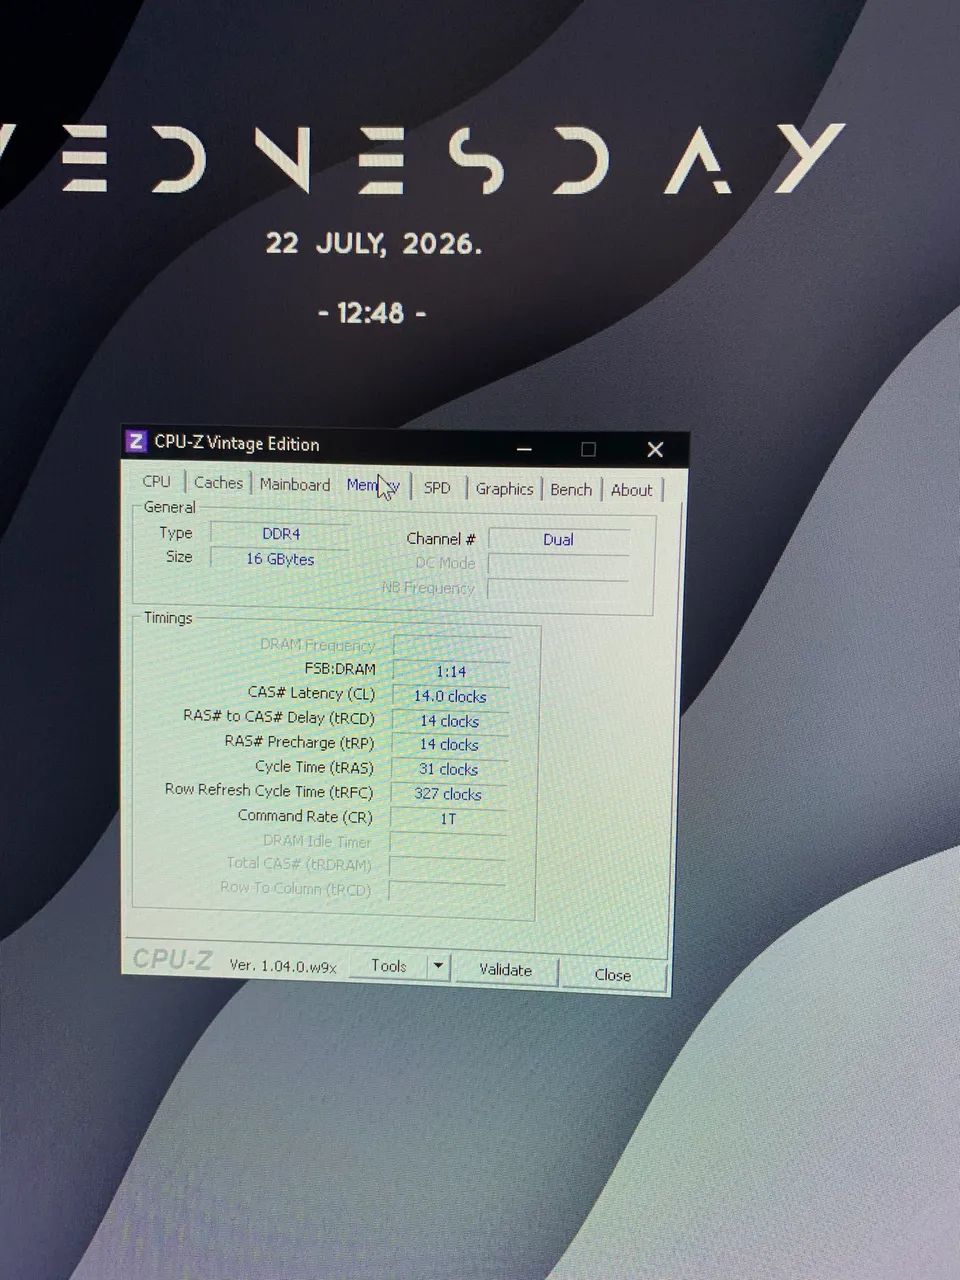Click the Command Rate 1T value

[448, 820]
